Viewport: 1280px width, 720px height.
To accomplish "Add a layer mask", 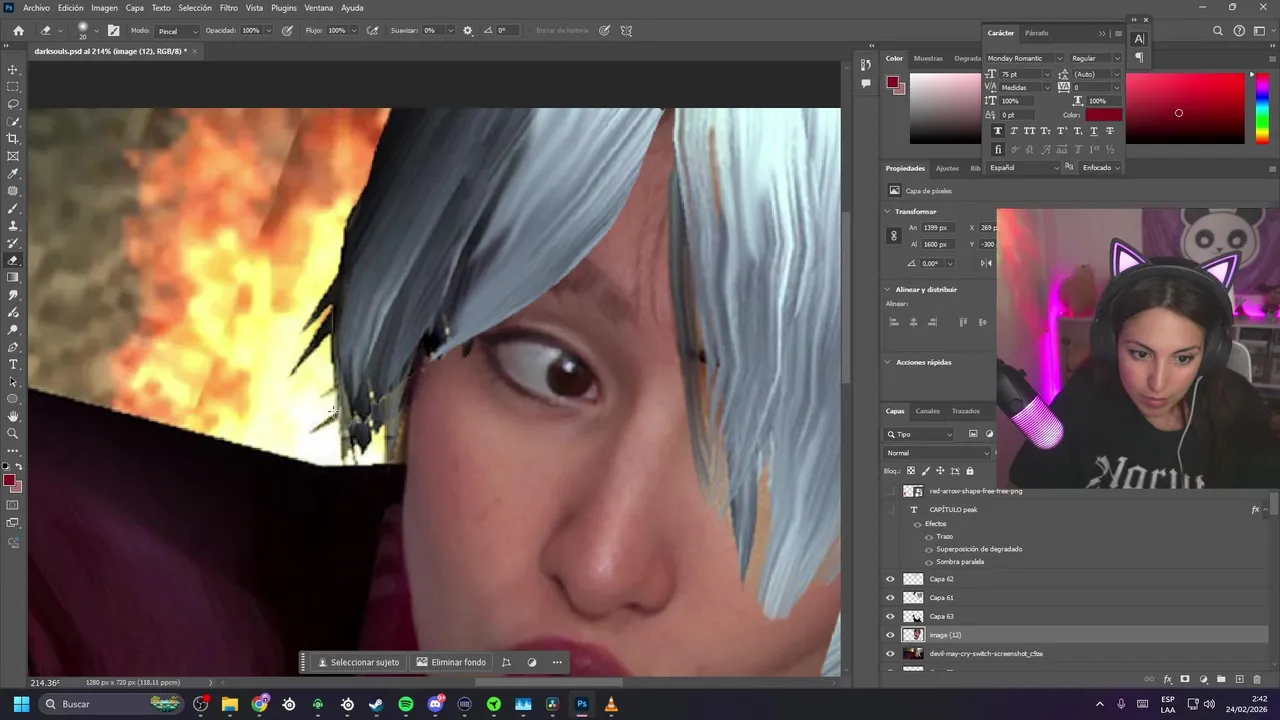I will click(1185, 679).
